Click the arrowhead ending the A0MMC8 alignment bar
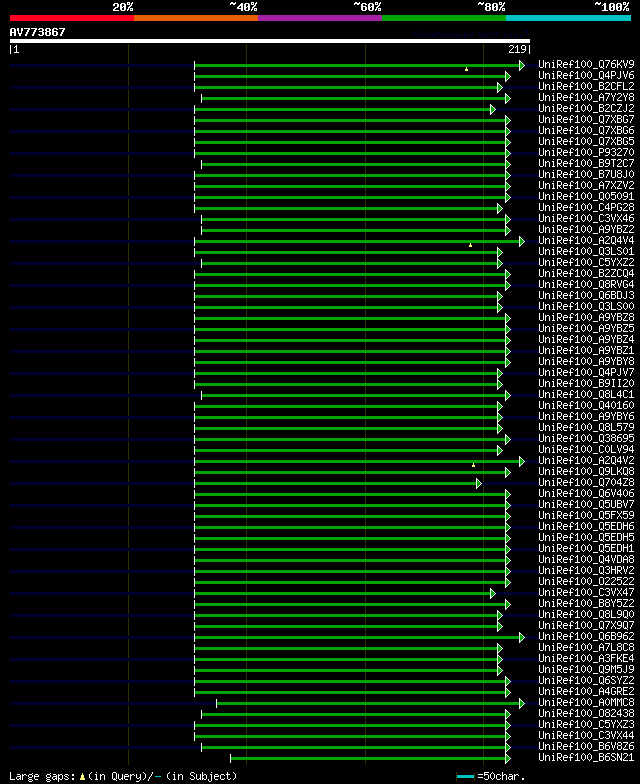 522,704
